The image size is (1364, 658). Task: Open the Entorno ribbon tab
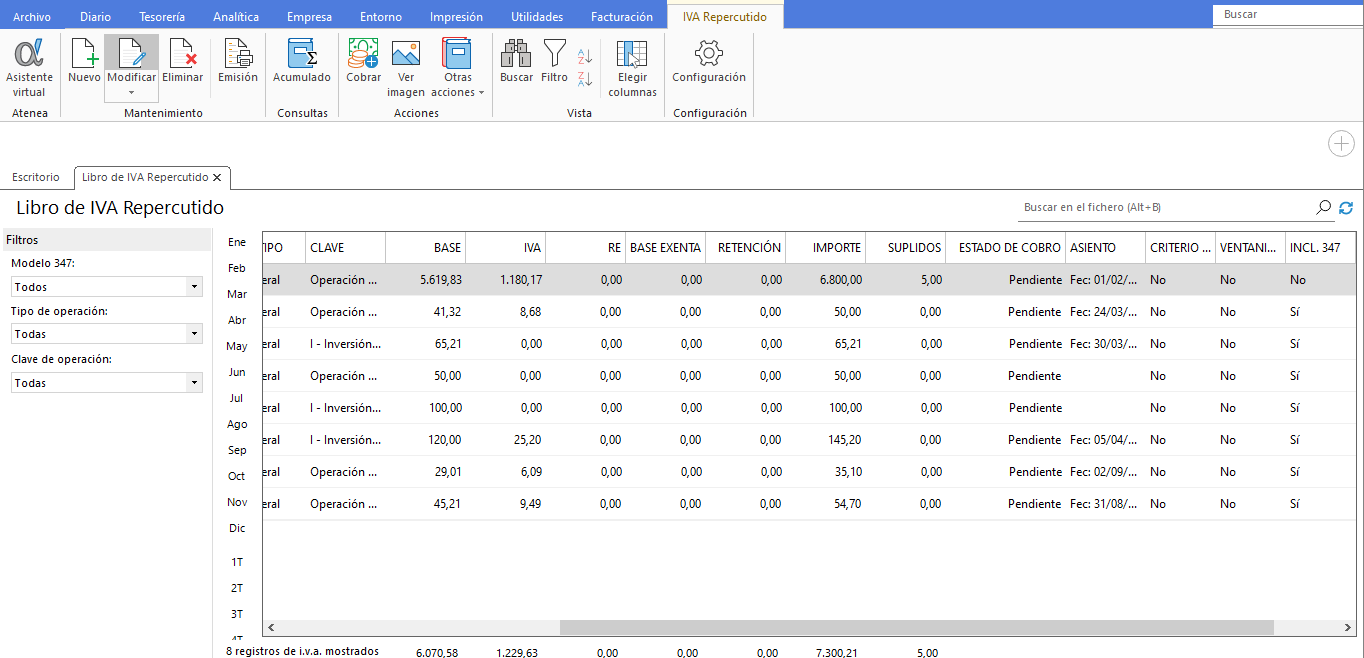click(381, 17)
